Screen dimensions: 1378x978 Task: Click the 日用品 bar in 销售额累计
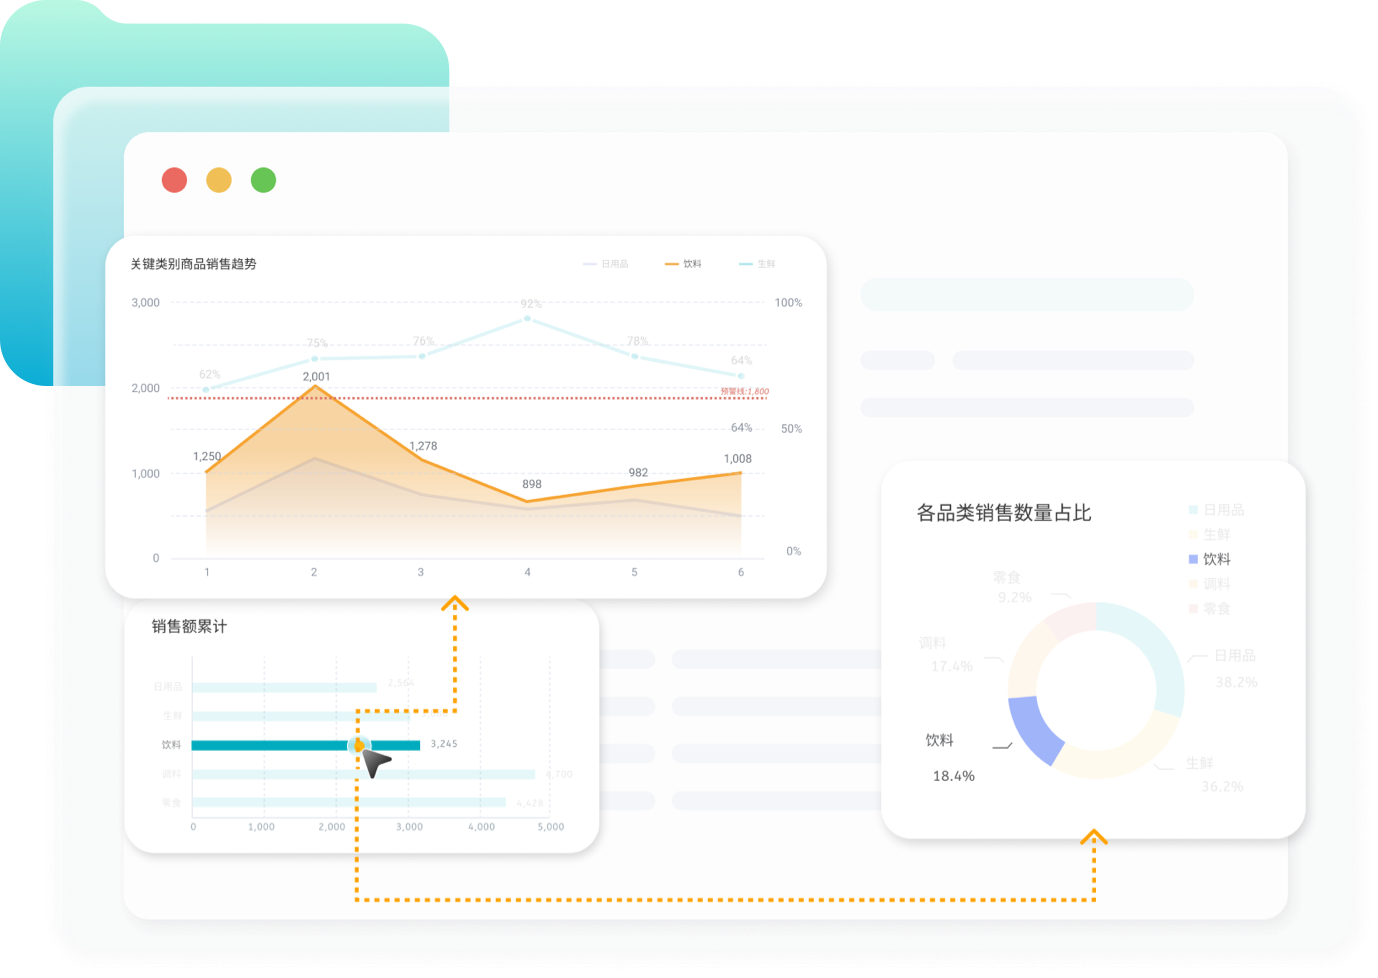click(x=284, y=687)
